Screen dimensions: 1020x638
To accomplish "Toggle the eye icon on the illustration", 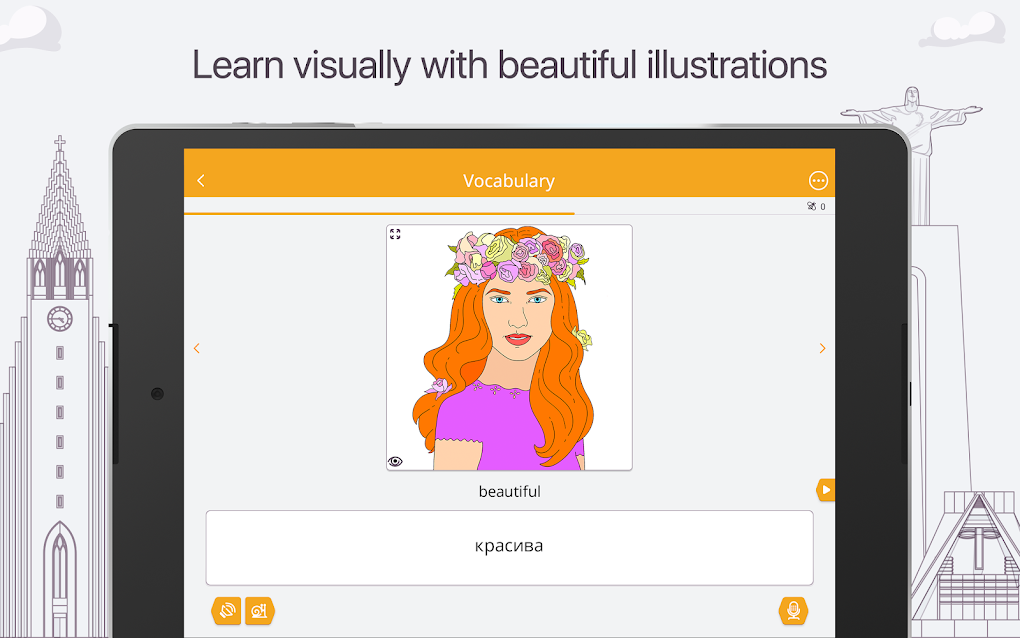I will pos(395,461).
